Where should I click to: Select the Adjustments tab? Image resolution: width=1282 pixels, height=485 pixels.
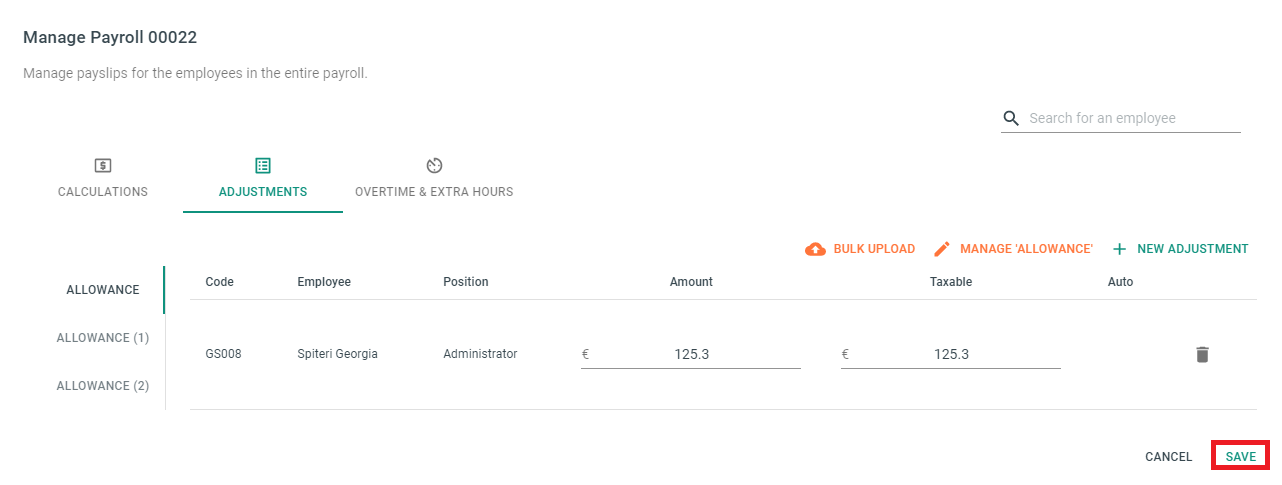click(x=263, y=178)
